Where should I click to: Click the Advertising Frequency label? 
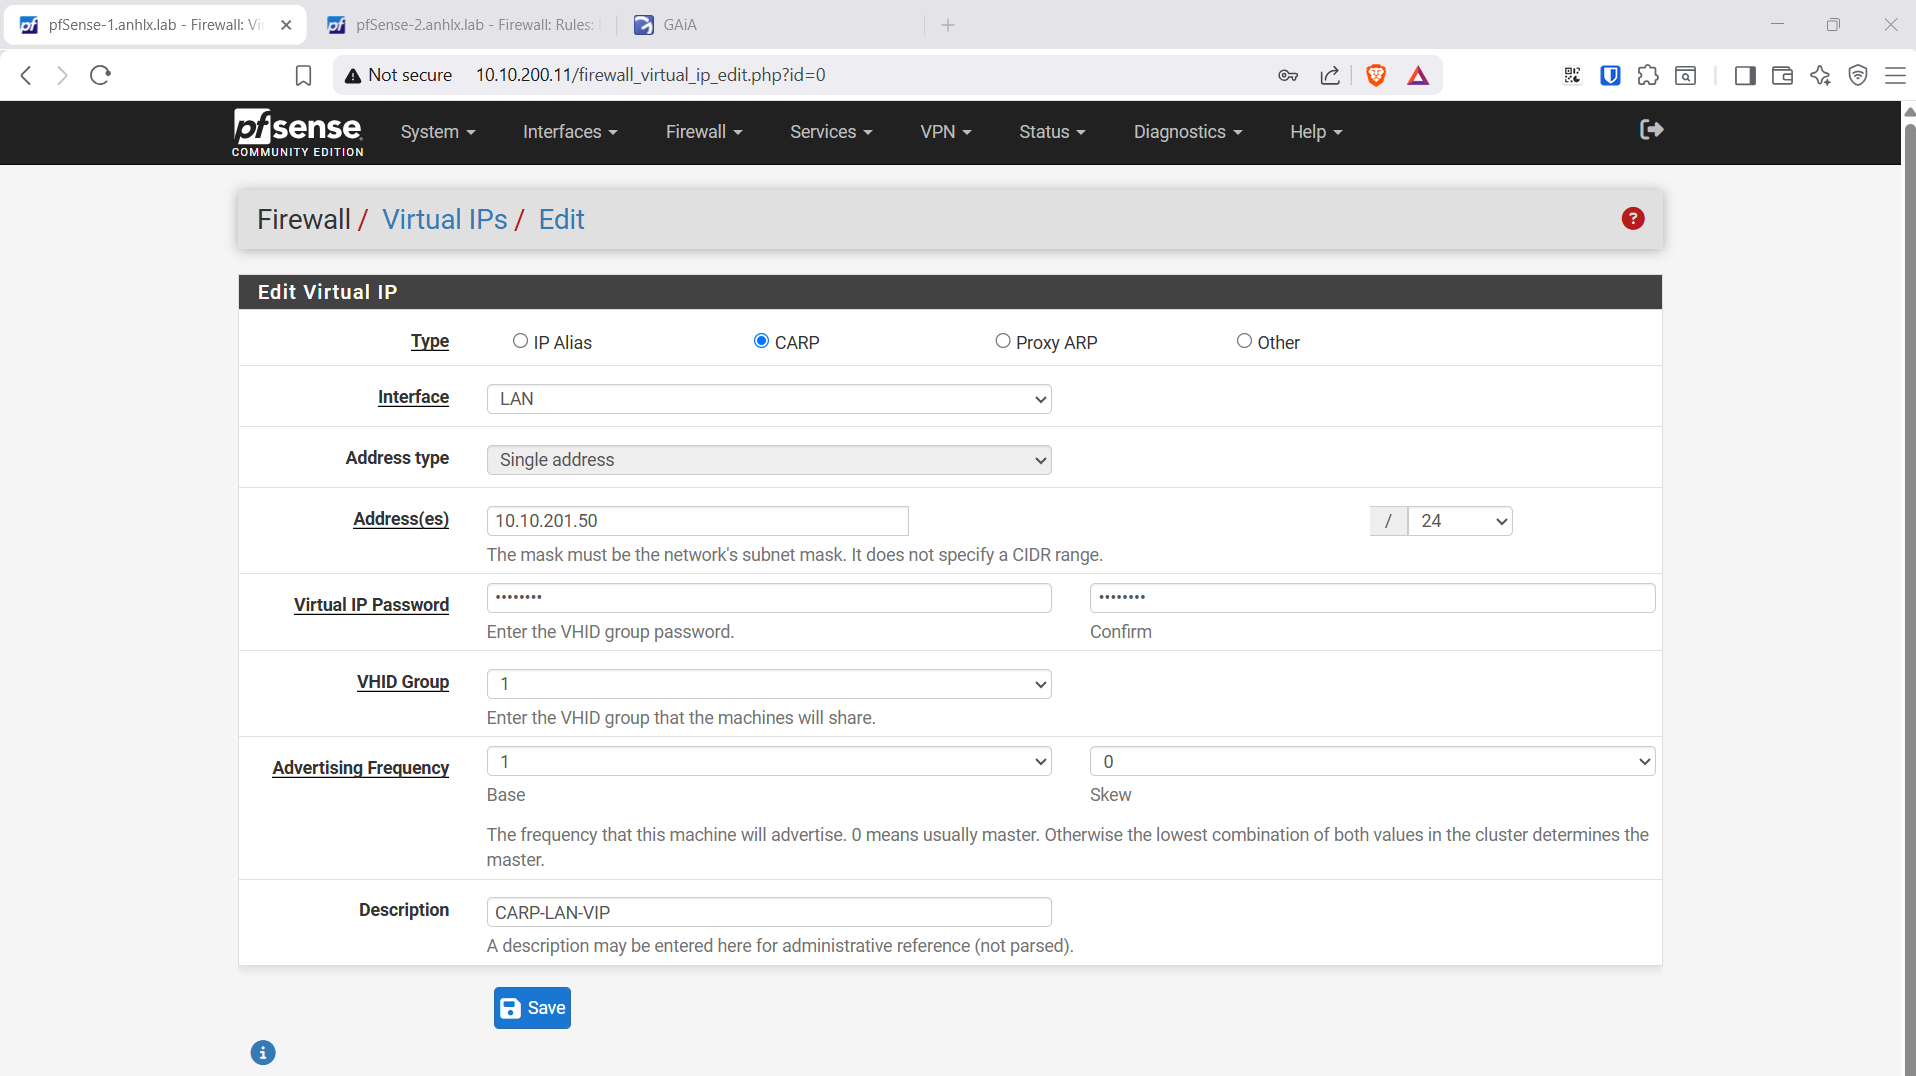click(360, 768)
